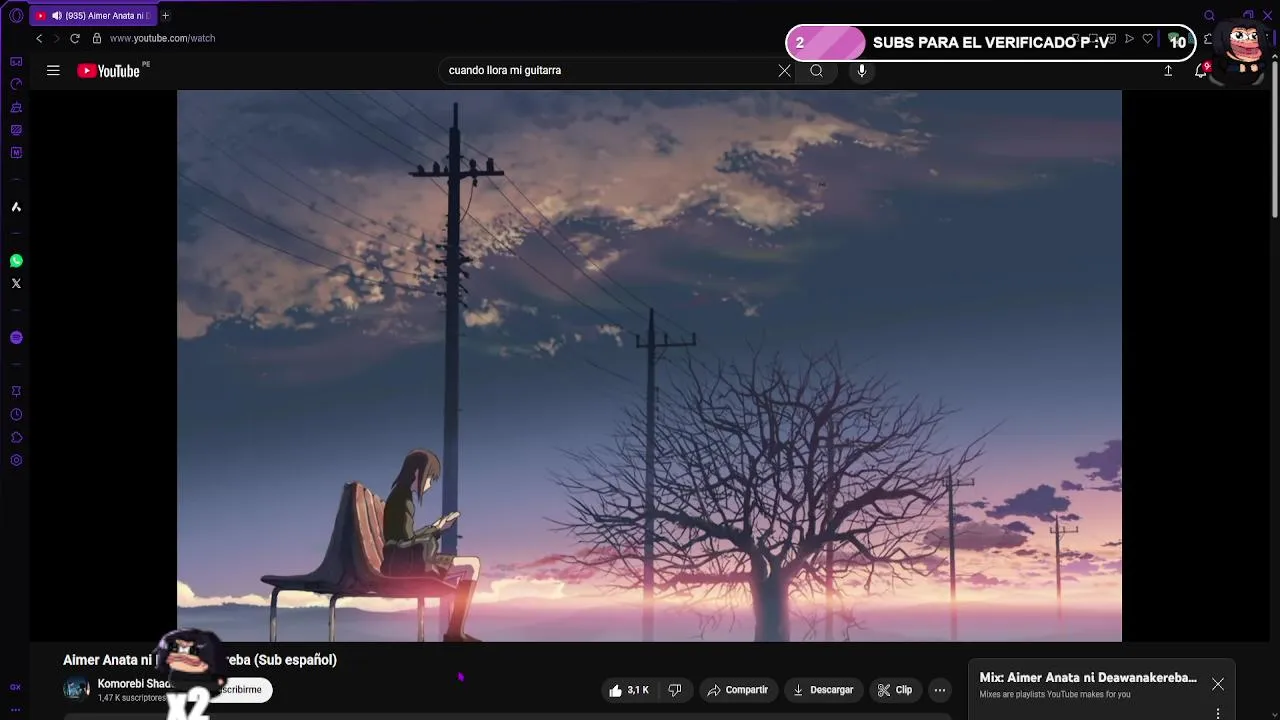Screen dimensions: 1280x720
Task: Clear the search query with the X
Action: pyautogui.click(x=784, y=71)
